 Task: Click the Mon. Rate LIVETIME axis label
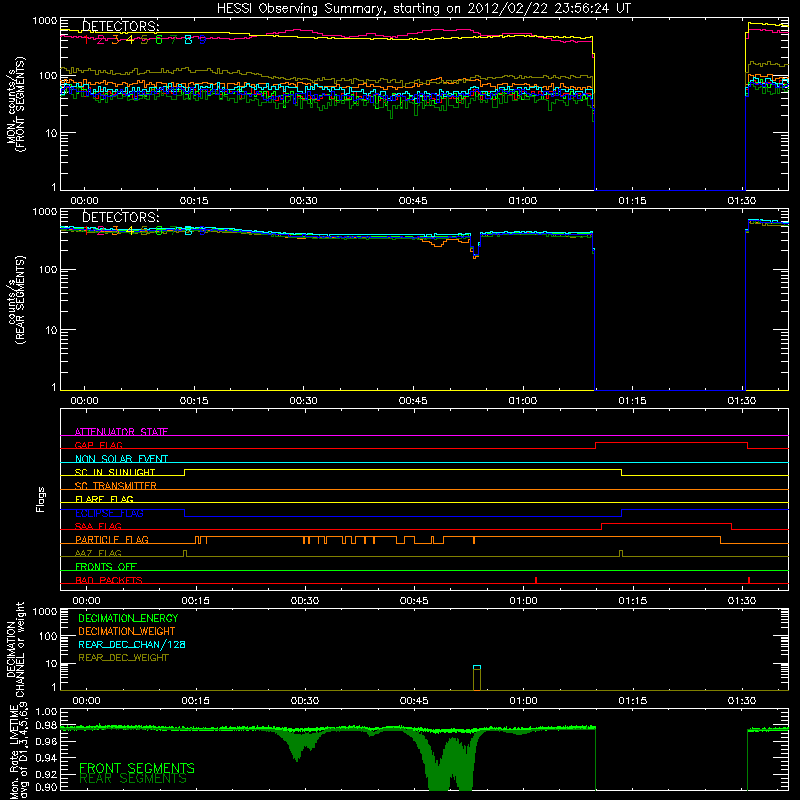[16, 751]
